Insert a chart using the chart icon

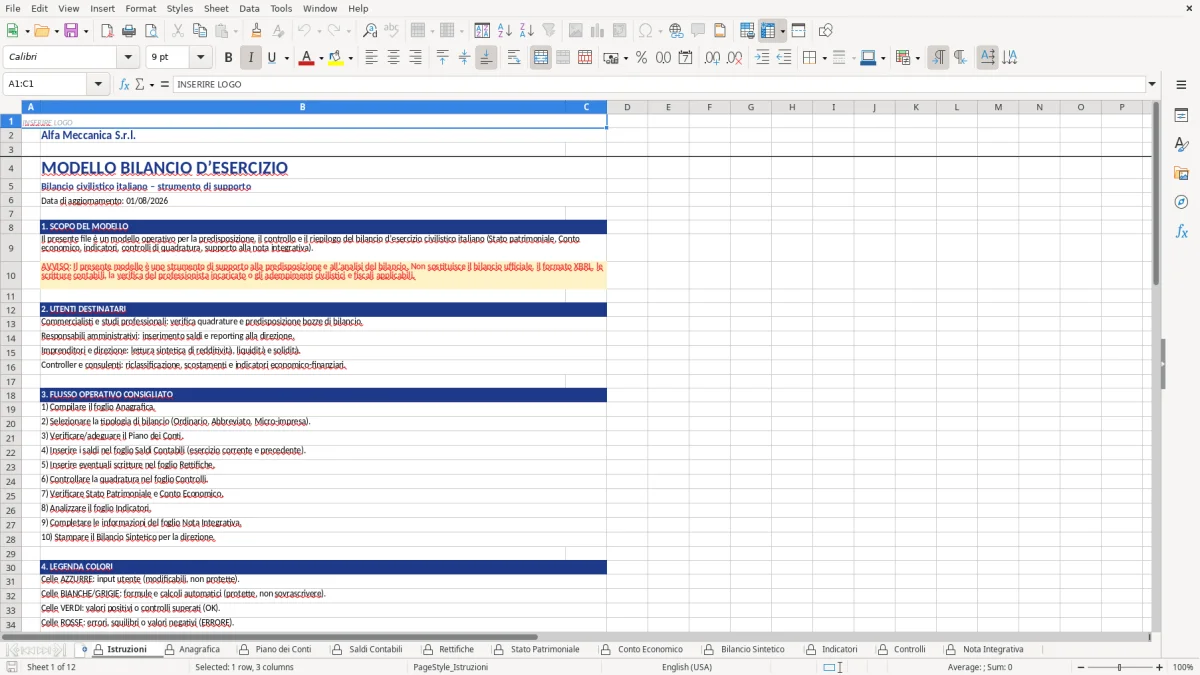[x=597, y=31]
